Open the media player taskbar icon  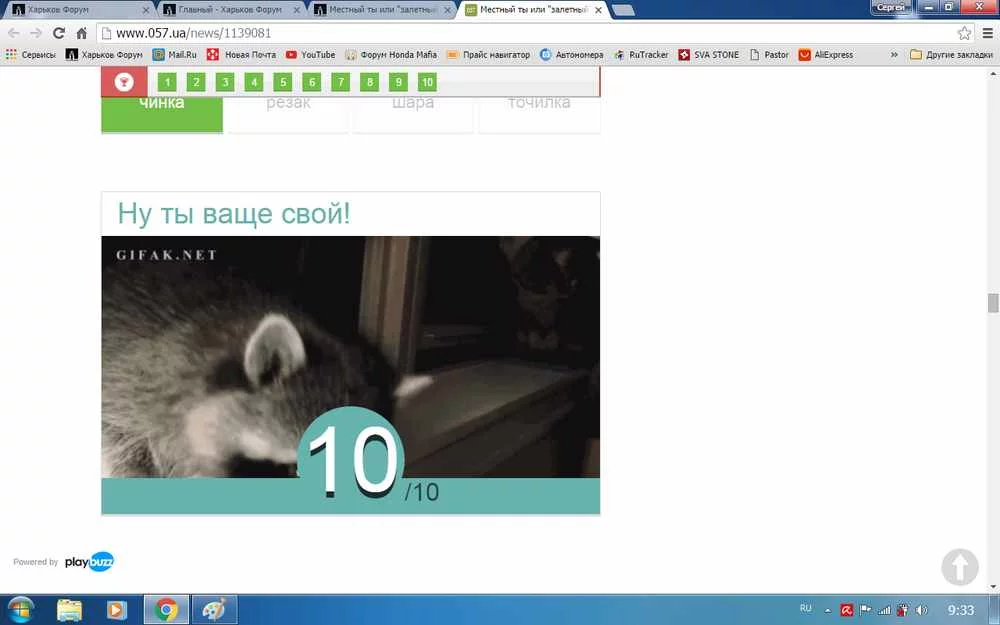117,610
